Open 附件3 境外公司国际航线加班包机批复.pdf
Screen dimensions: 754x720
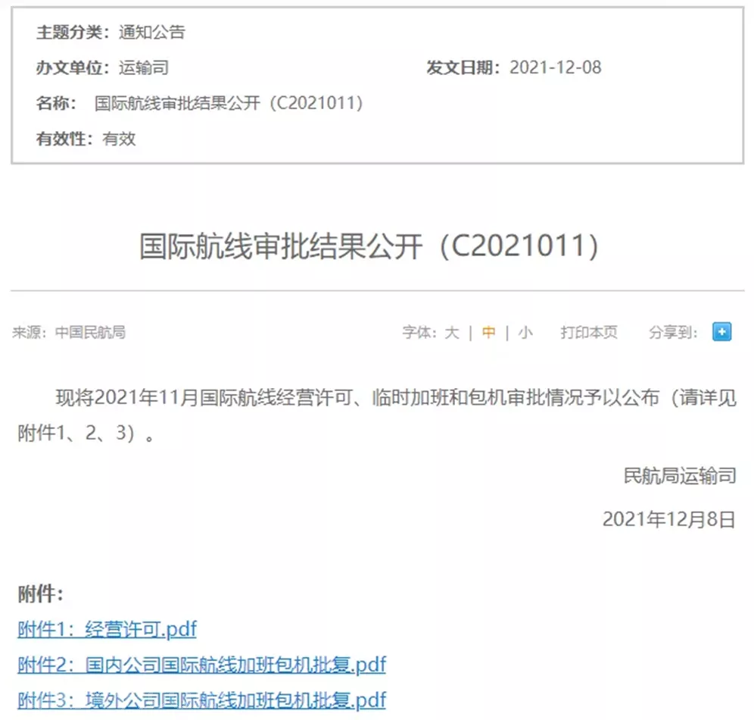tap(201, 699)
